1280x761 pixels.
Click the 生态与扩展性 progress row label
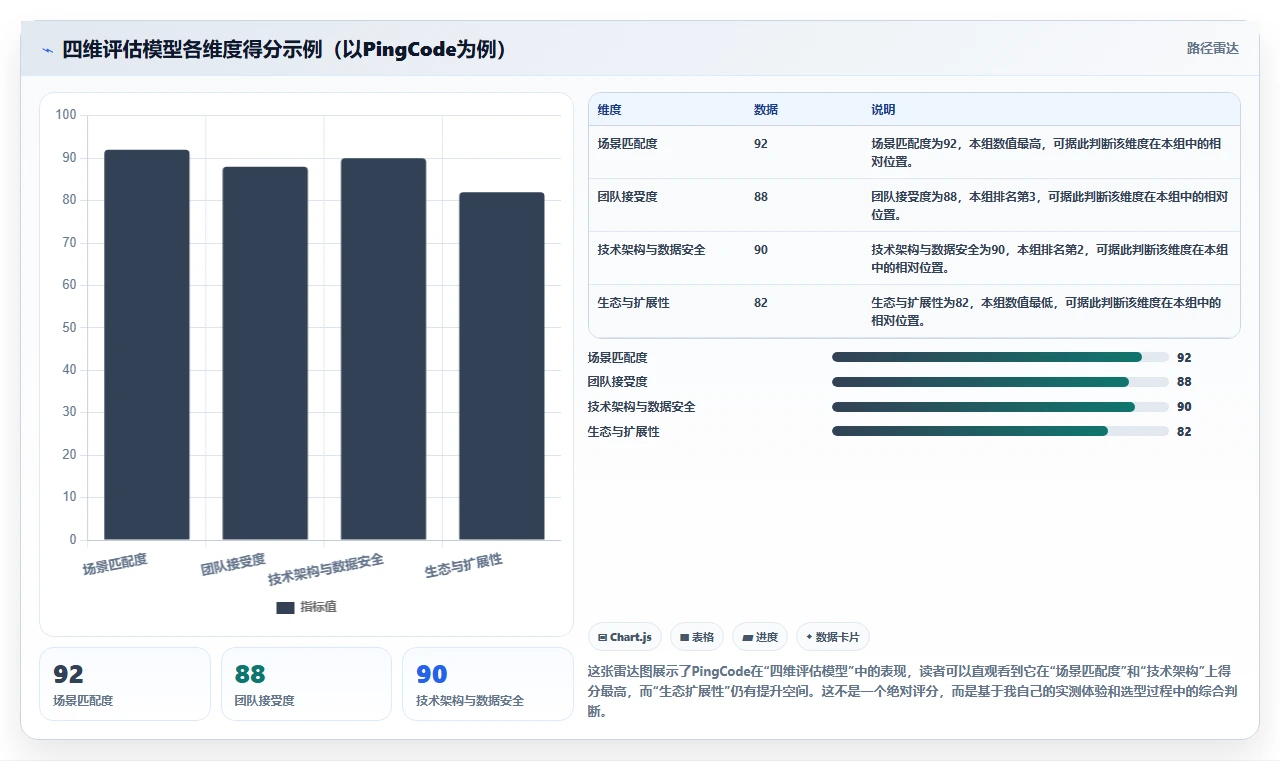[x=623, y=432]
